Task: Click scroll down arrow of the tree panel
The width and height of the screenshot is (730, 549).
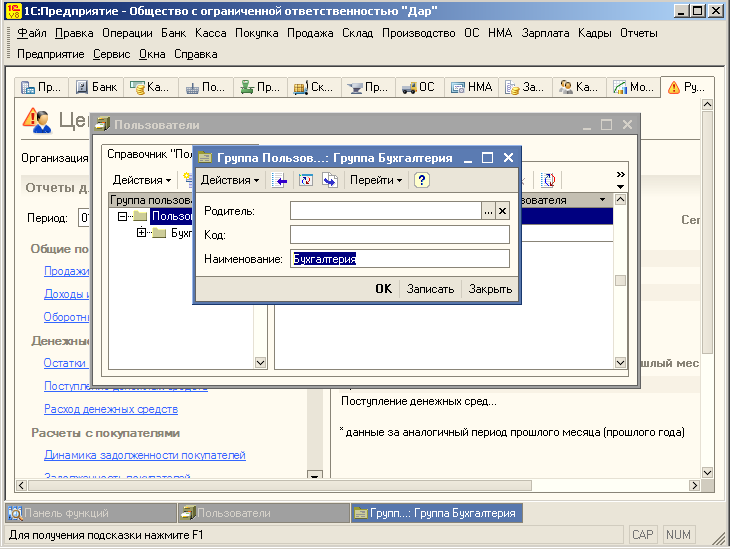Action: click(x=261, y=363)
